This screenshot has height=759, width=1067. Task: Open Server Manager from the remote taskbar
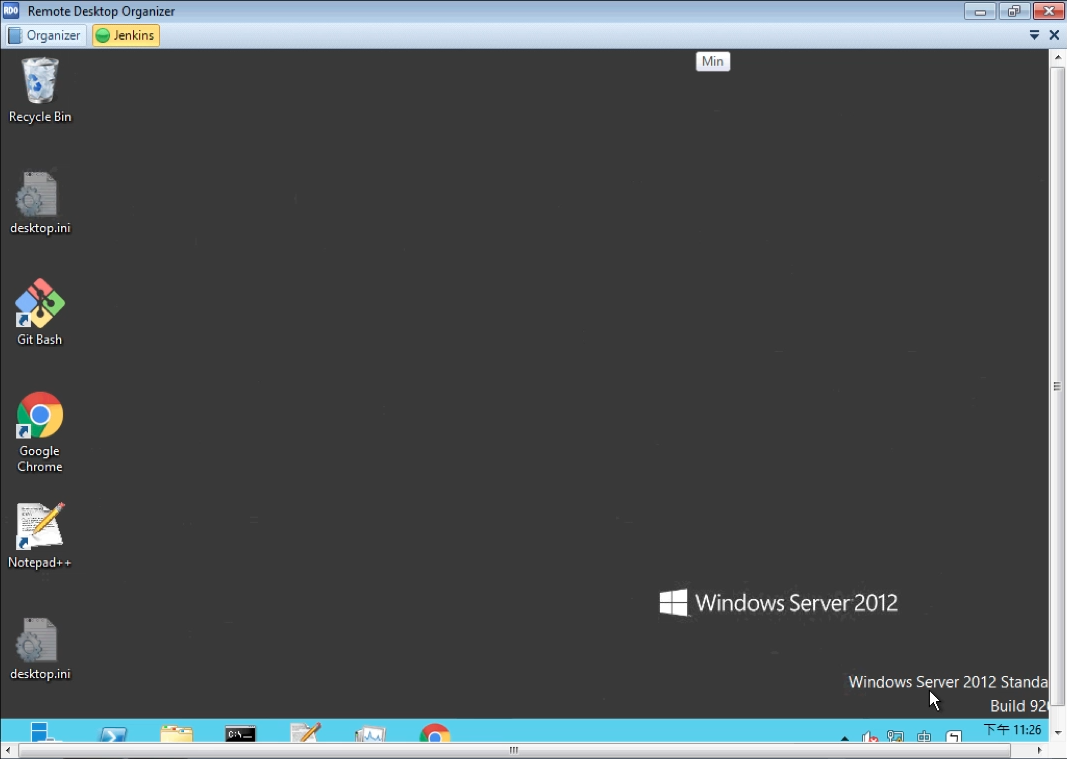point(46,732)
